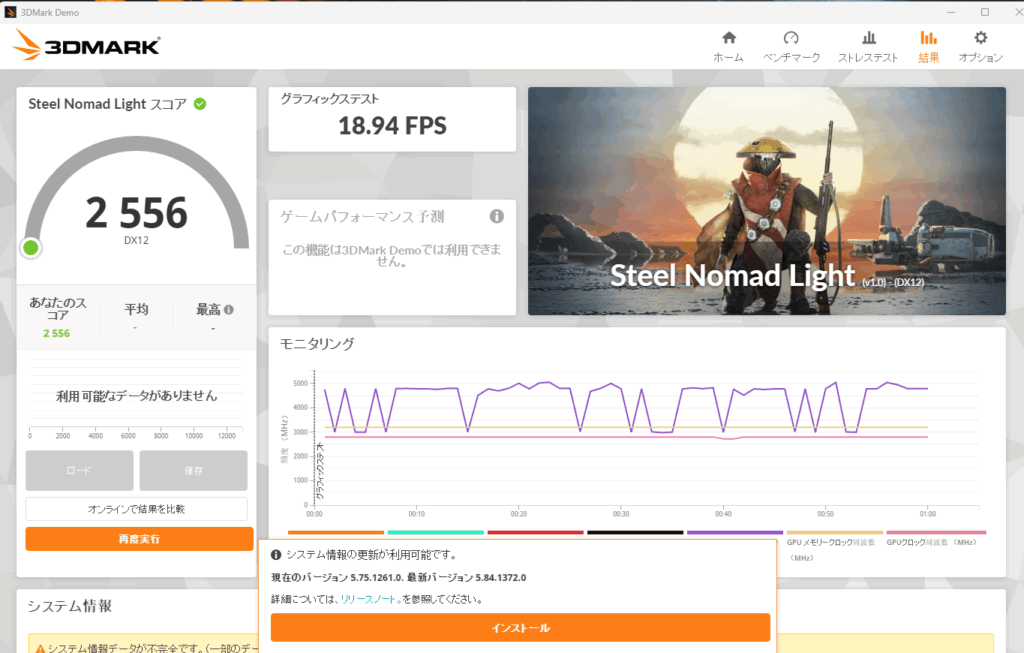Click the 再度実行 button
This screenshot has width=1024, height=653.
pos(139,539)
